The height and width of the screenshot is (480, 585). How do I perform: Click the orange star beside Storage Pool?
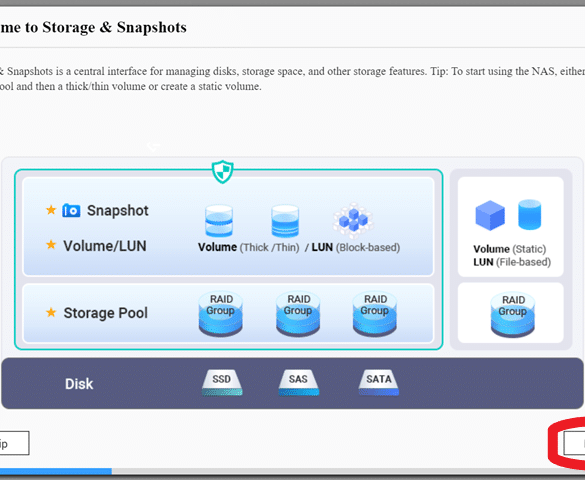coord(51,312)
